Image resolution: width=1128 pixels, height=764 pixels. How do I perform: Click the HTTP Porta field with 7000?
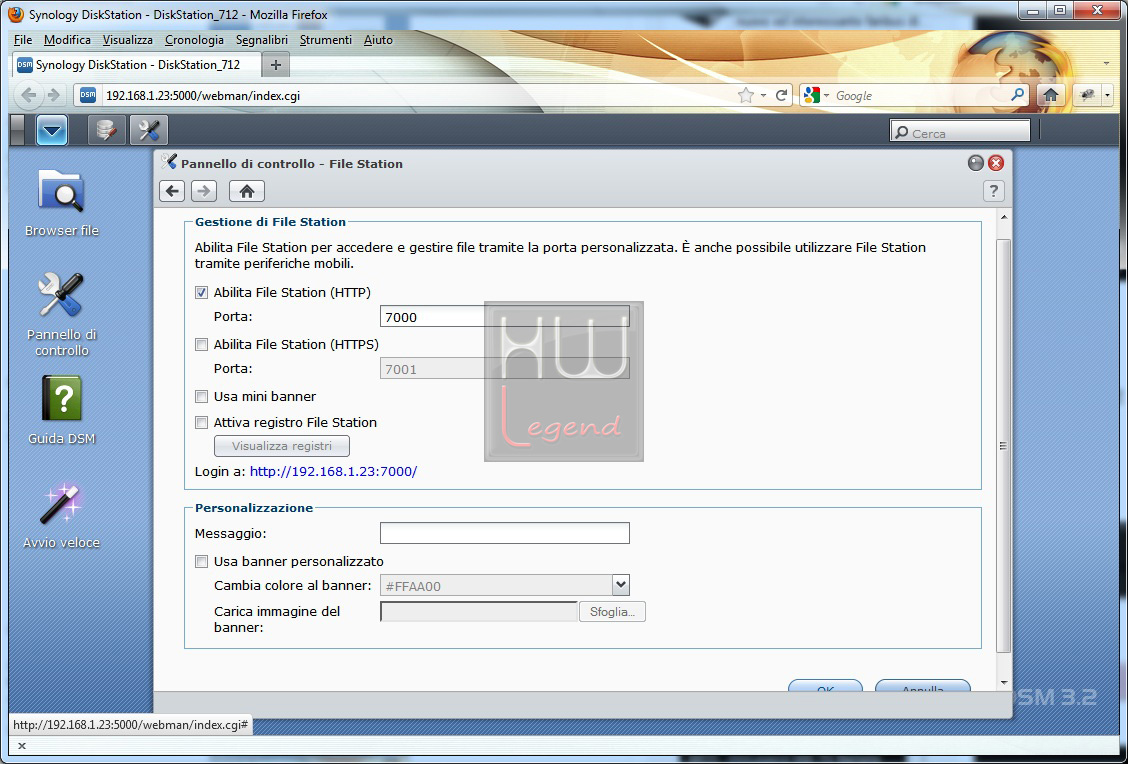click(504, 317)
